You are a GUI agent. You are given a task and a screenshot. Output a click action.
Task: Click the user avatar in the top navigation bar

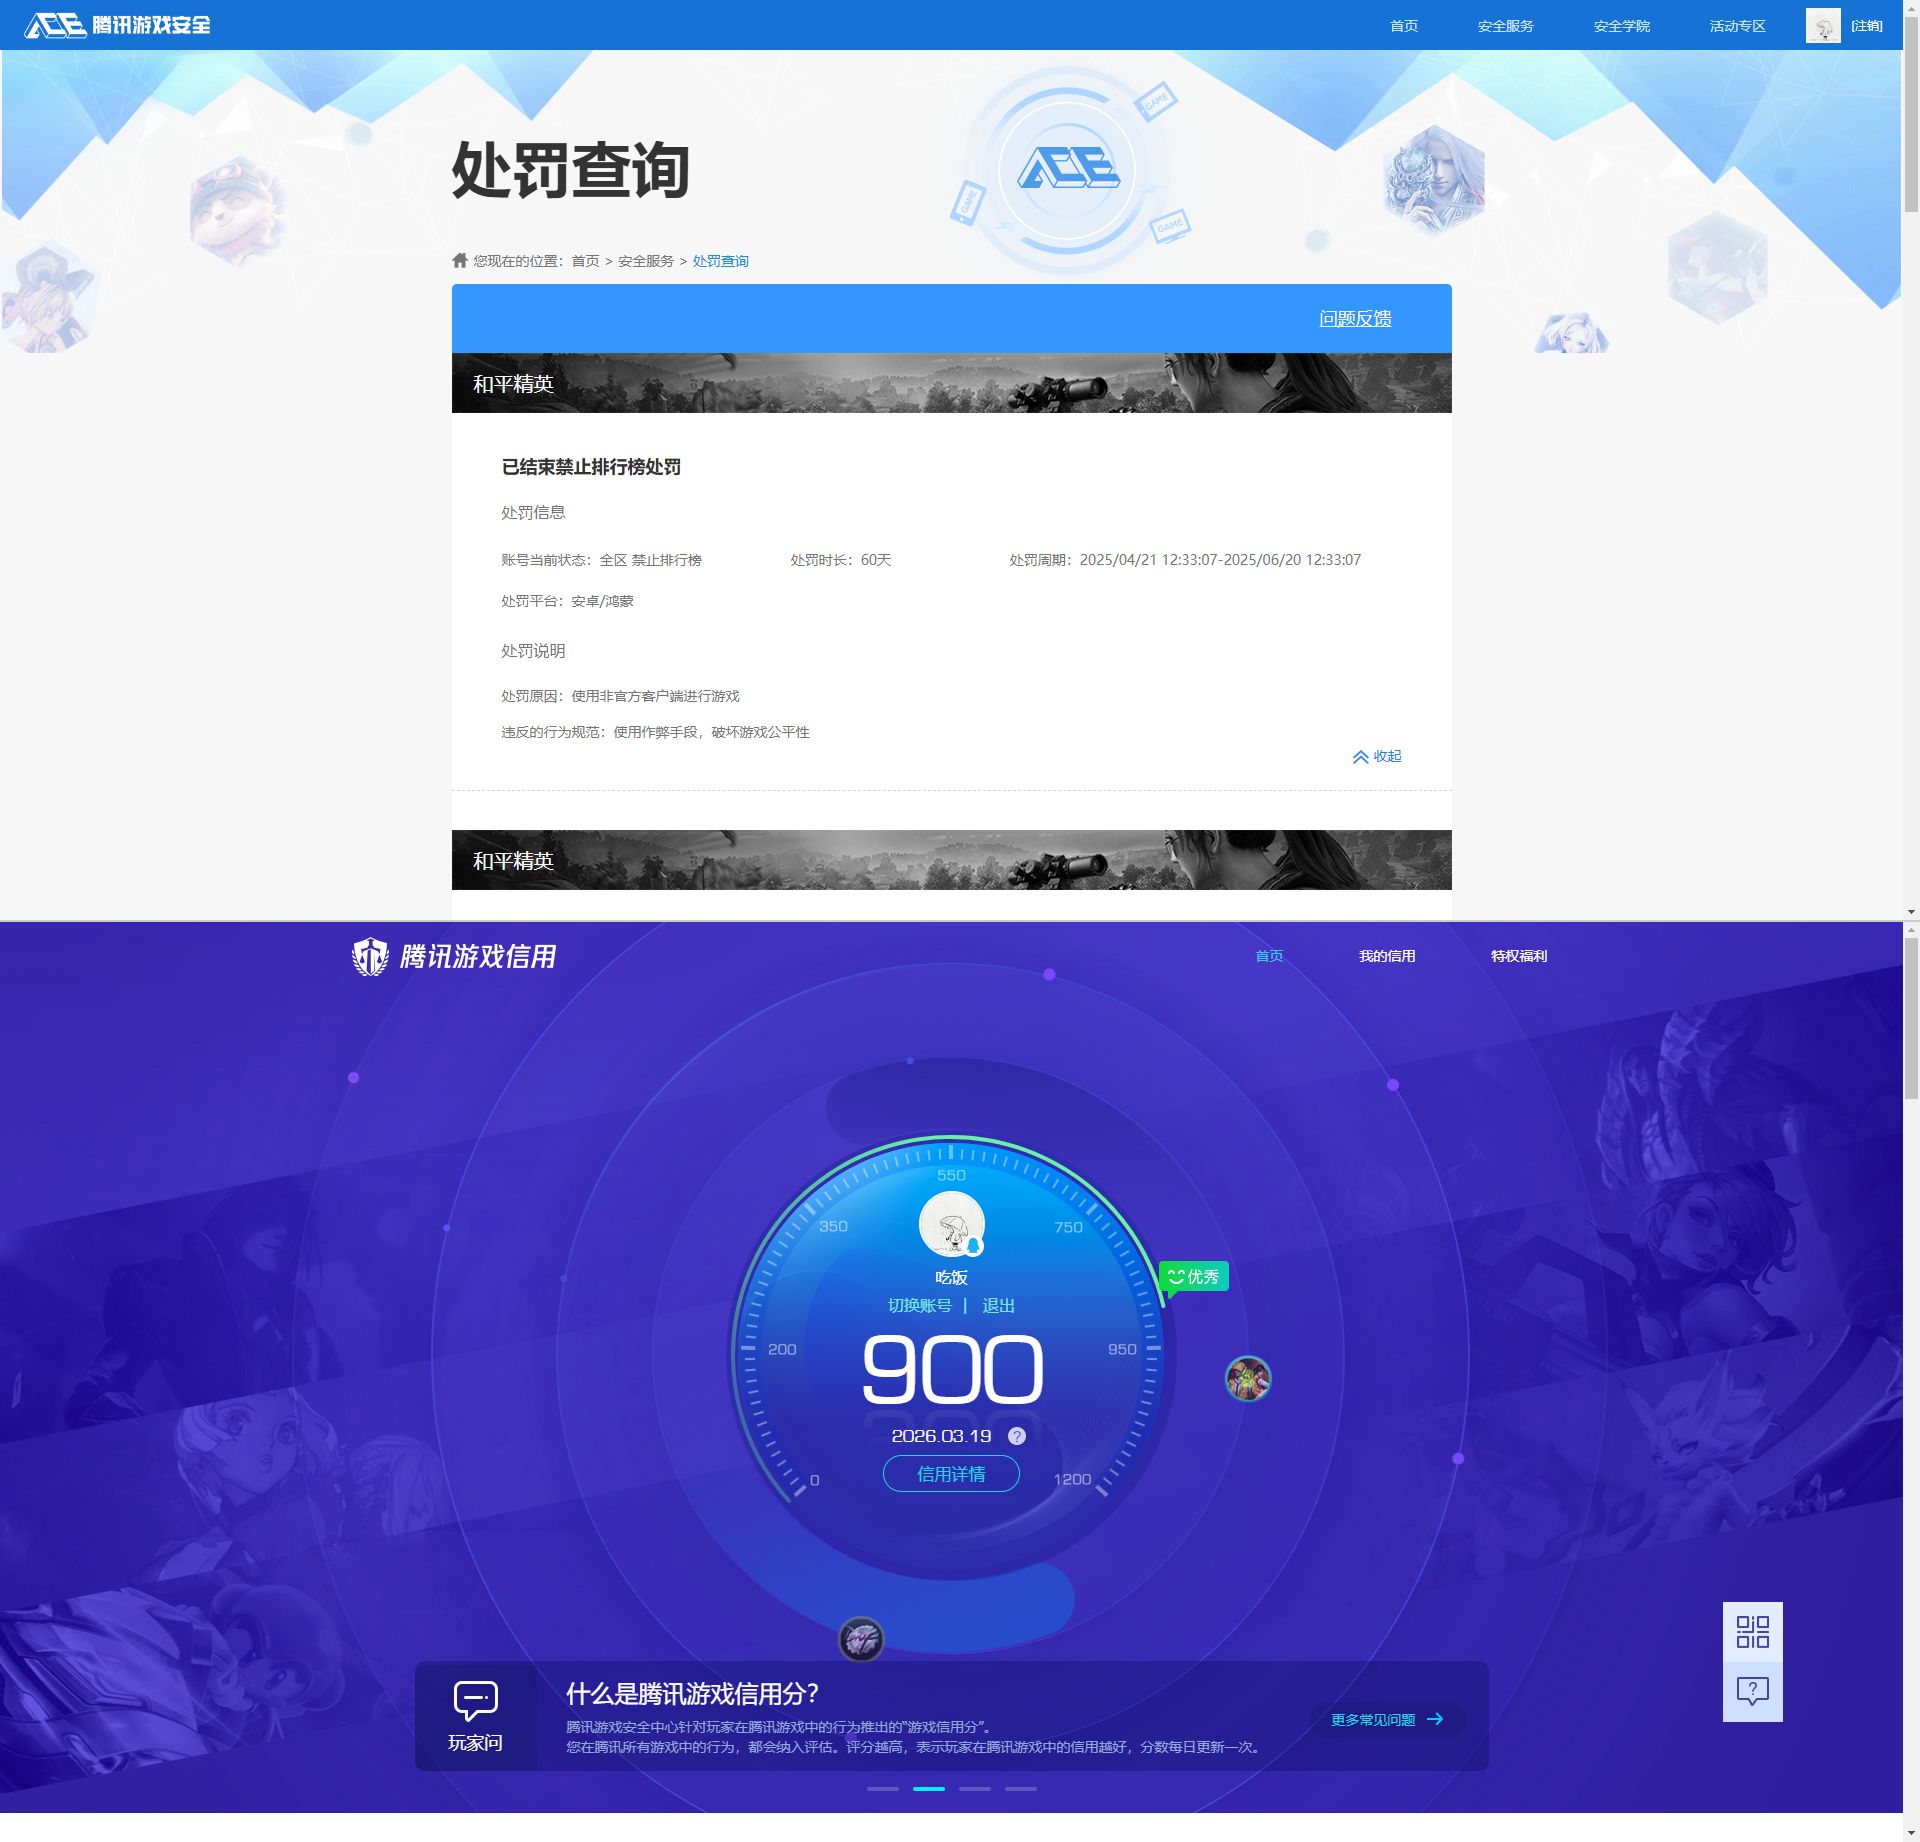pyautogui.click(x=1824, y=25)
